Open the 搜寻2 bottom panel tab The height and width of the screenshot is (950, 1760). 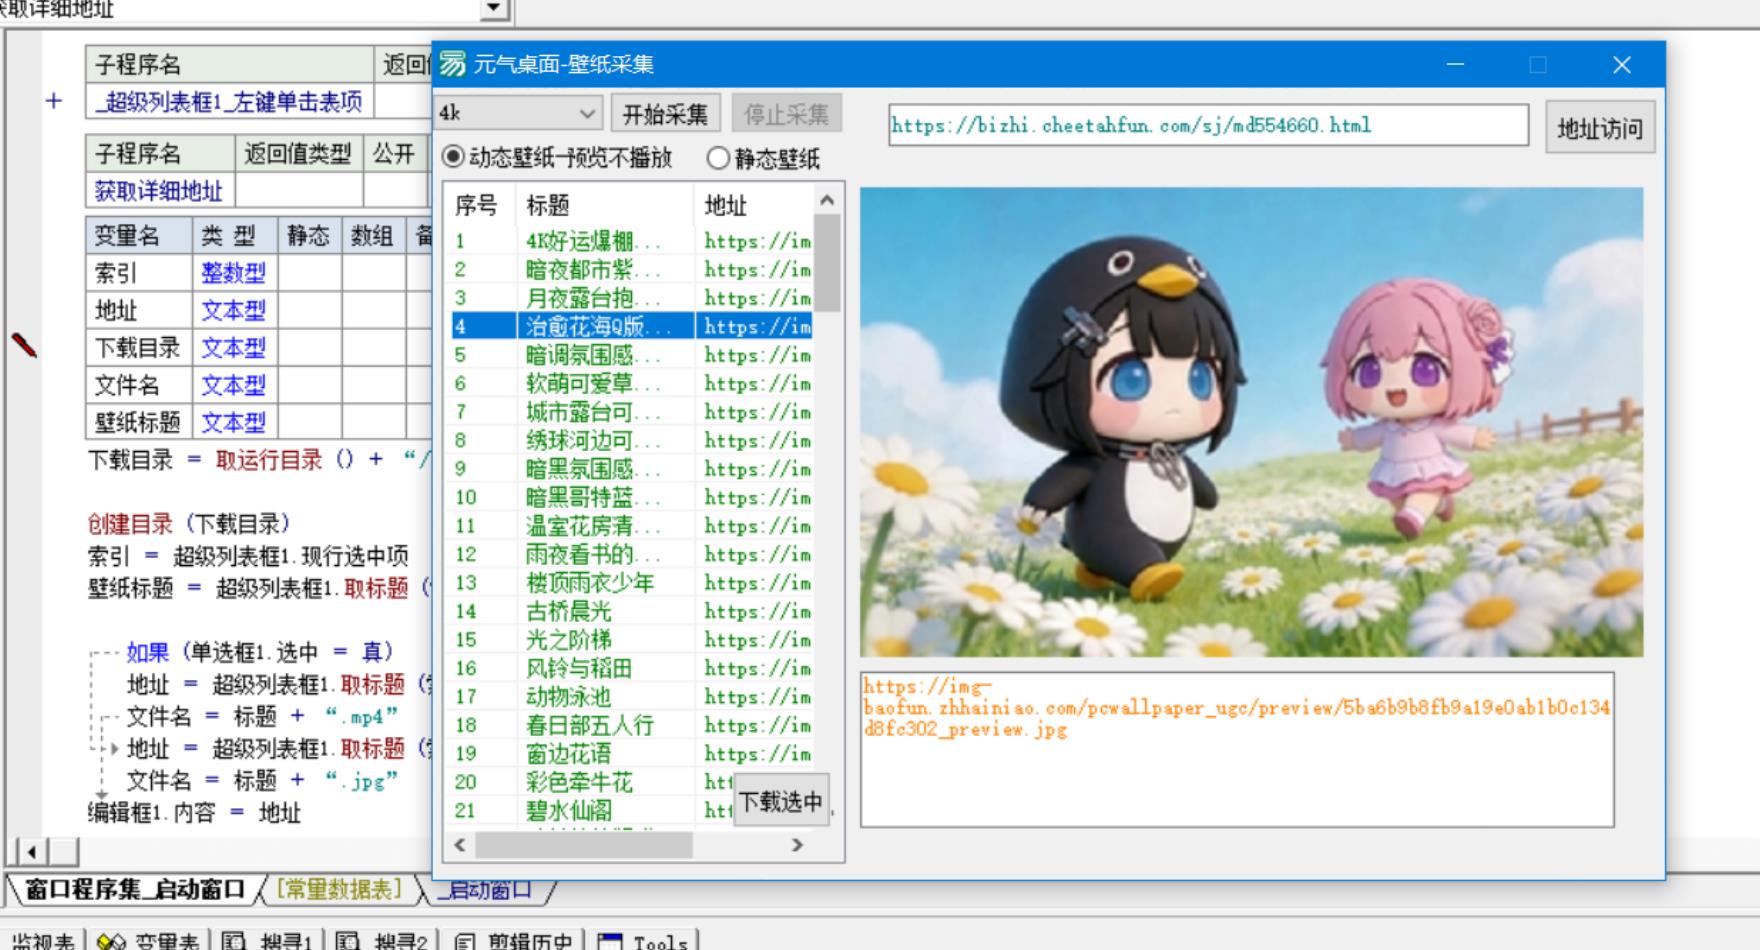[382, 941]
